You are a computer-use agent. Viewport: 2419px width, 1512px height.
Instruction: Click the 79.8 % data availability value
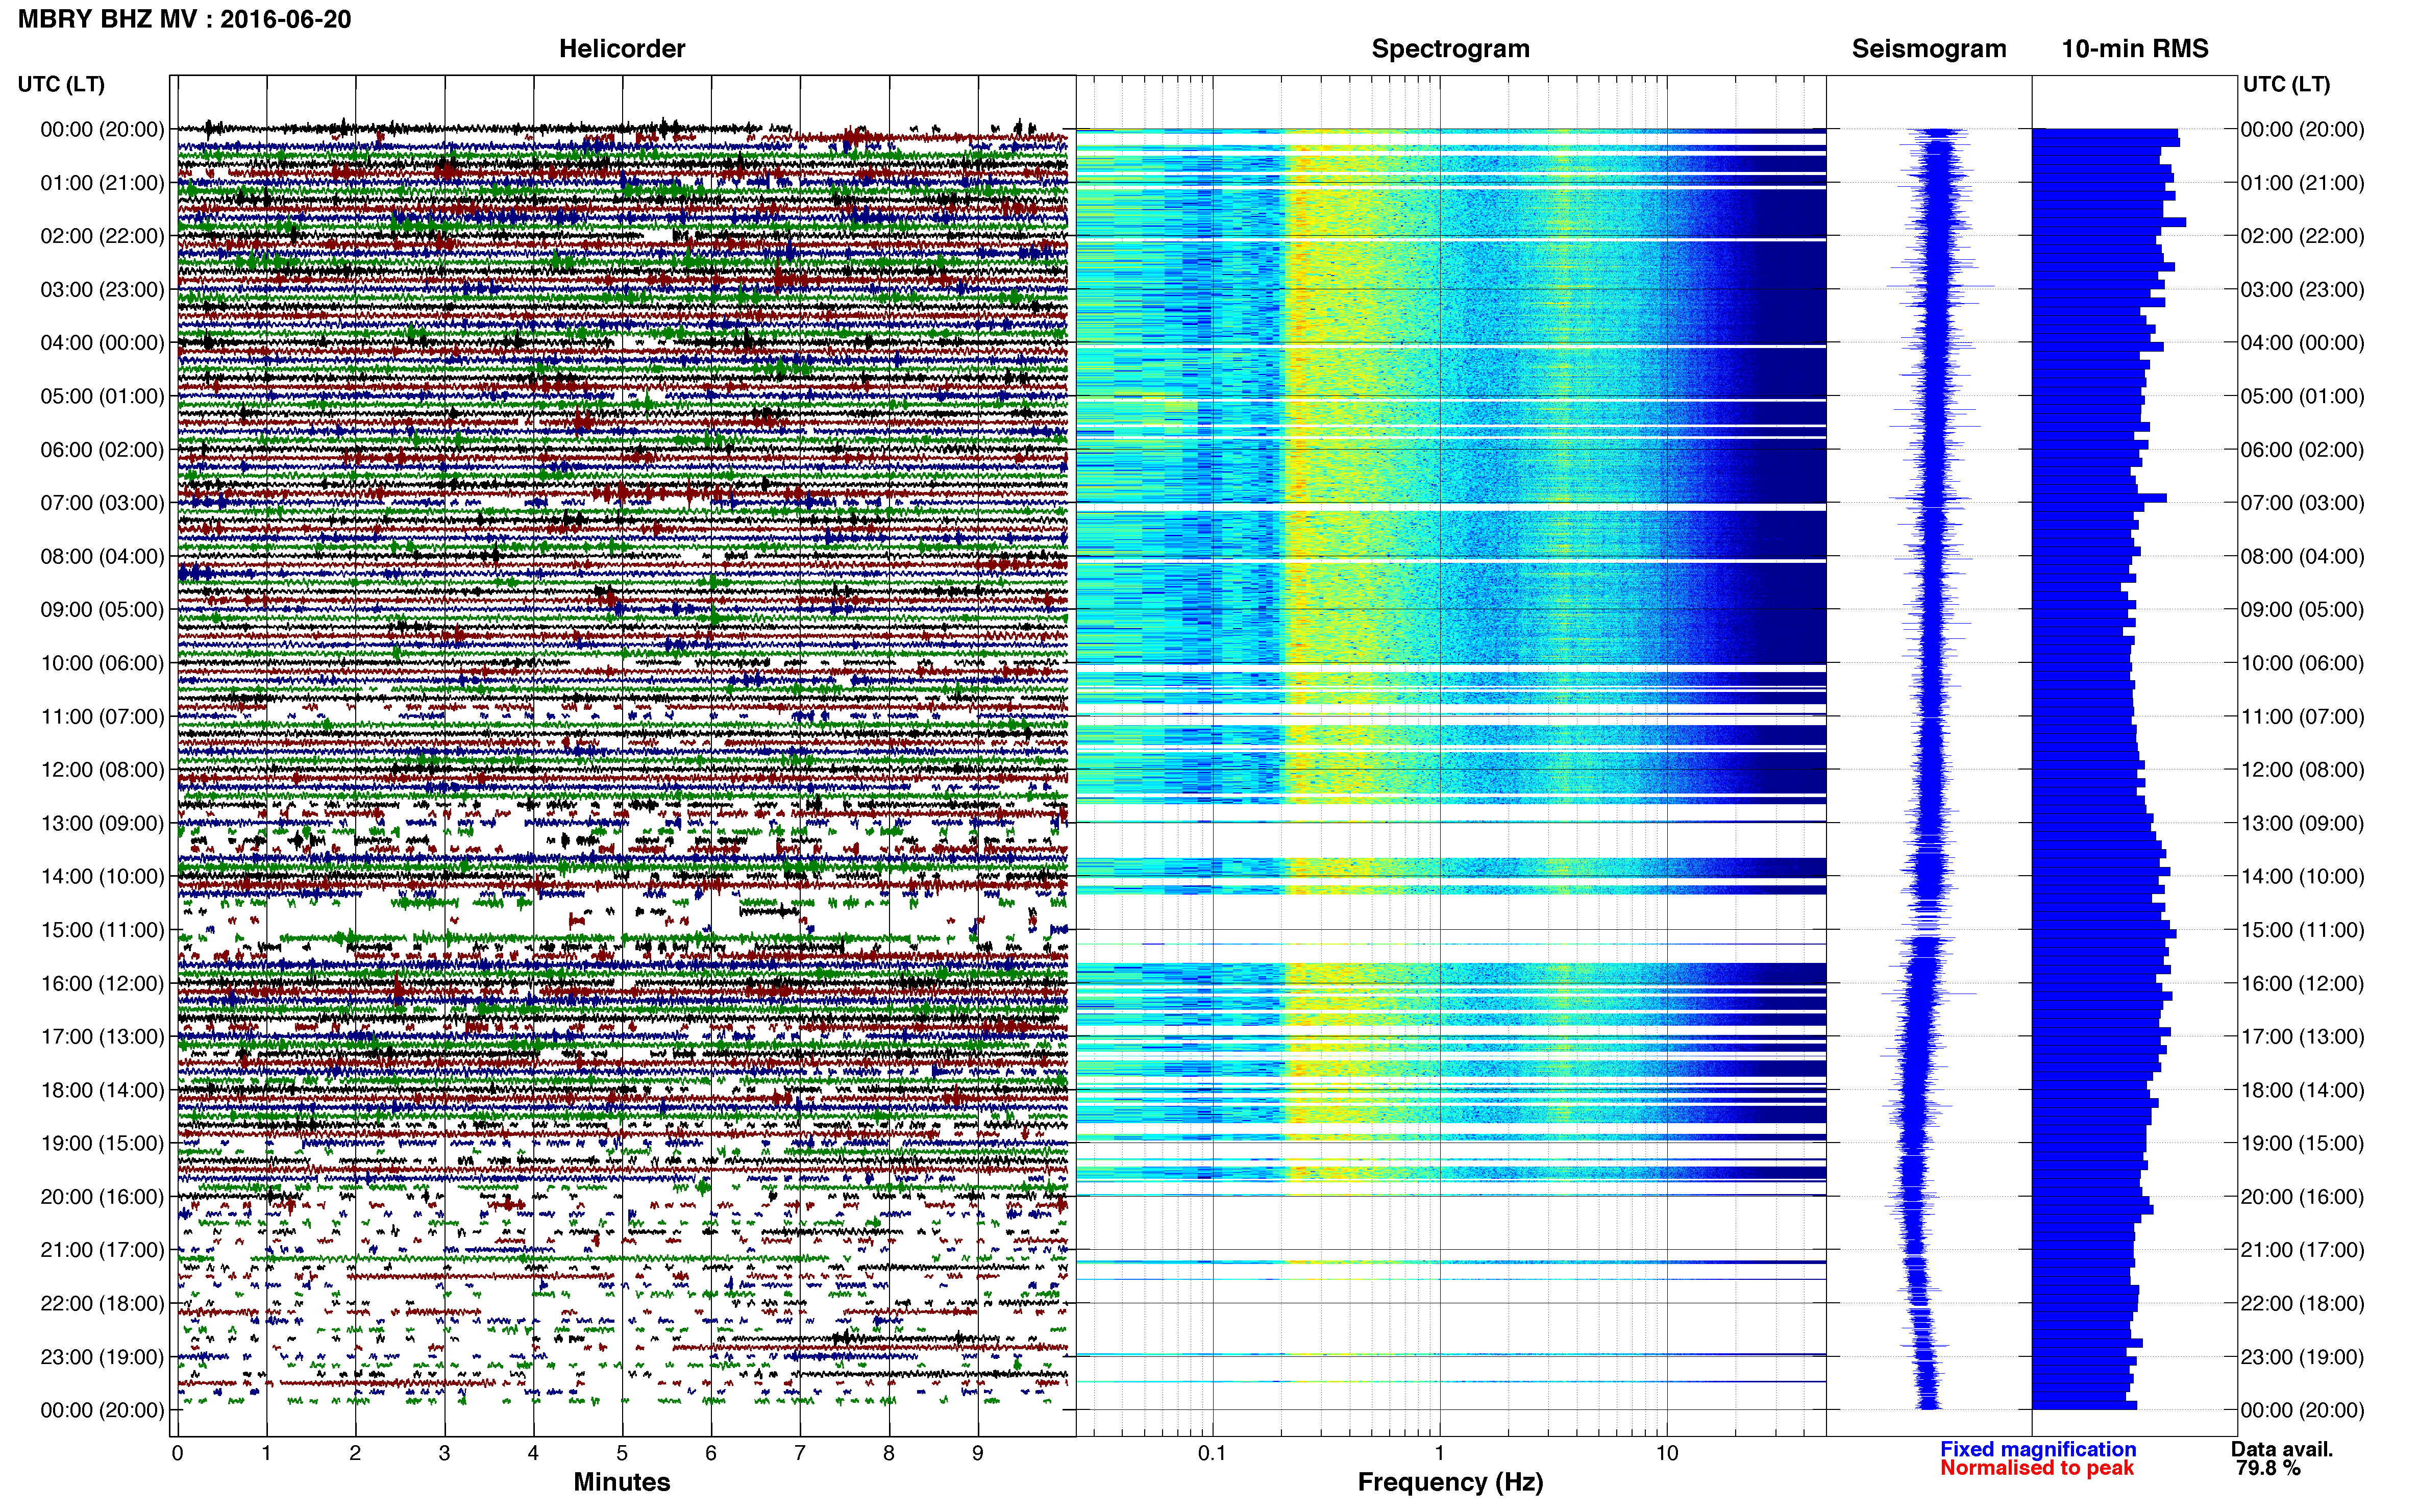point(2268,1468)
